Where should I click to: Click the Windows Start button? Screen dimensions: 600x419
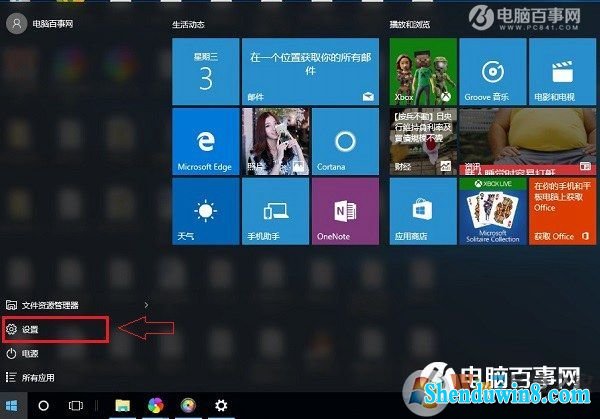click(x=12, y=405)
